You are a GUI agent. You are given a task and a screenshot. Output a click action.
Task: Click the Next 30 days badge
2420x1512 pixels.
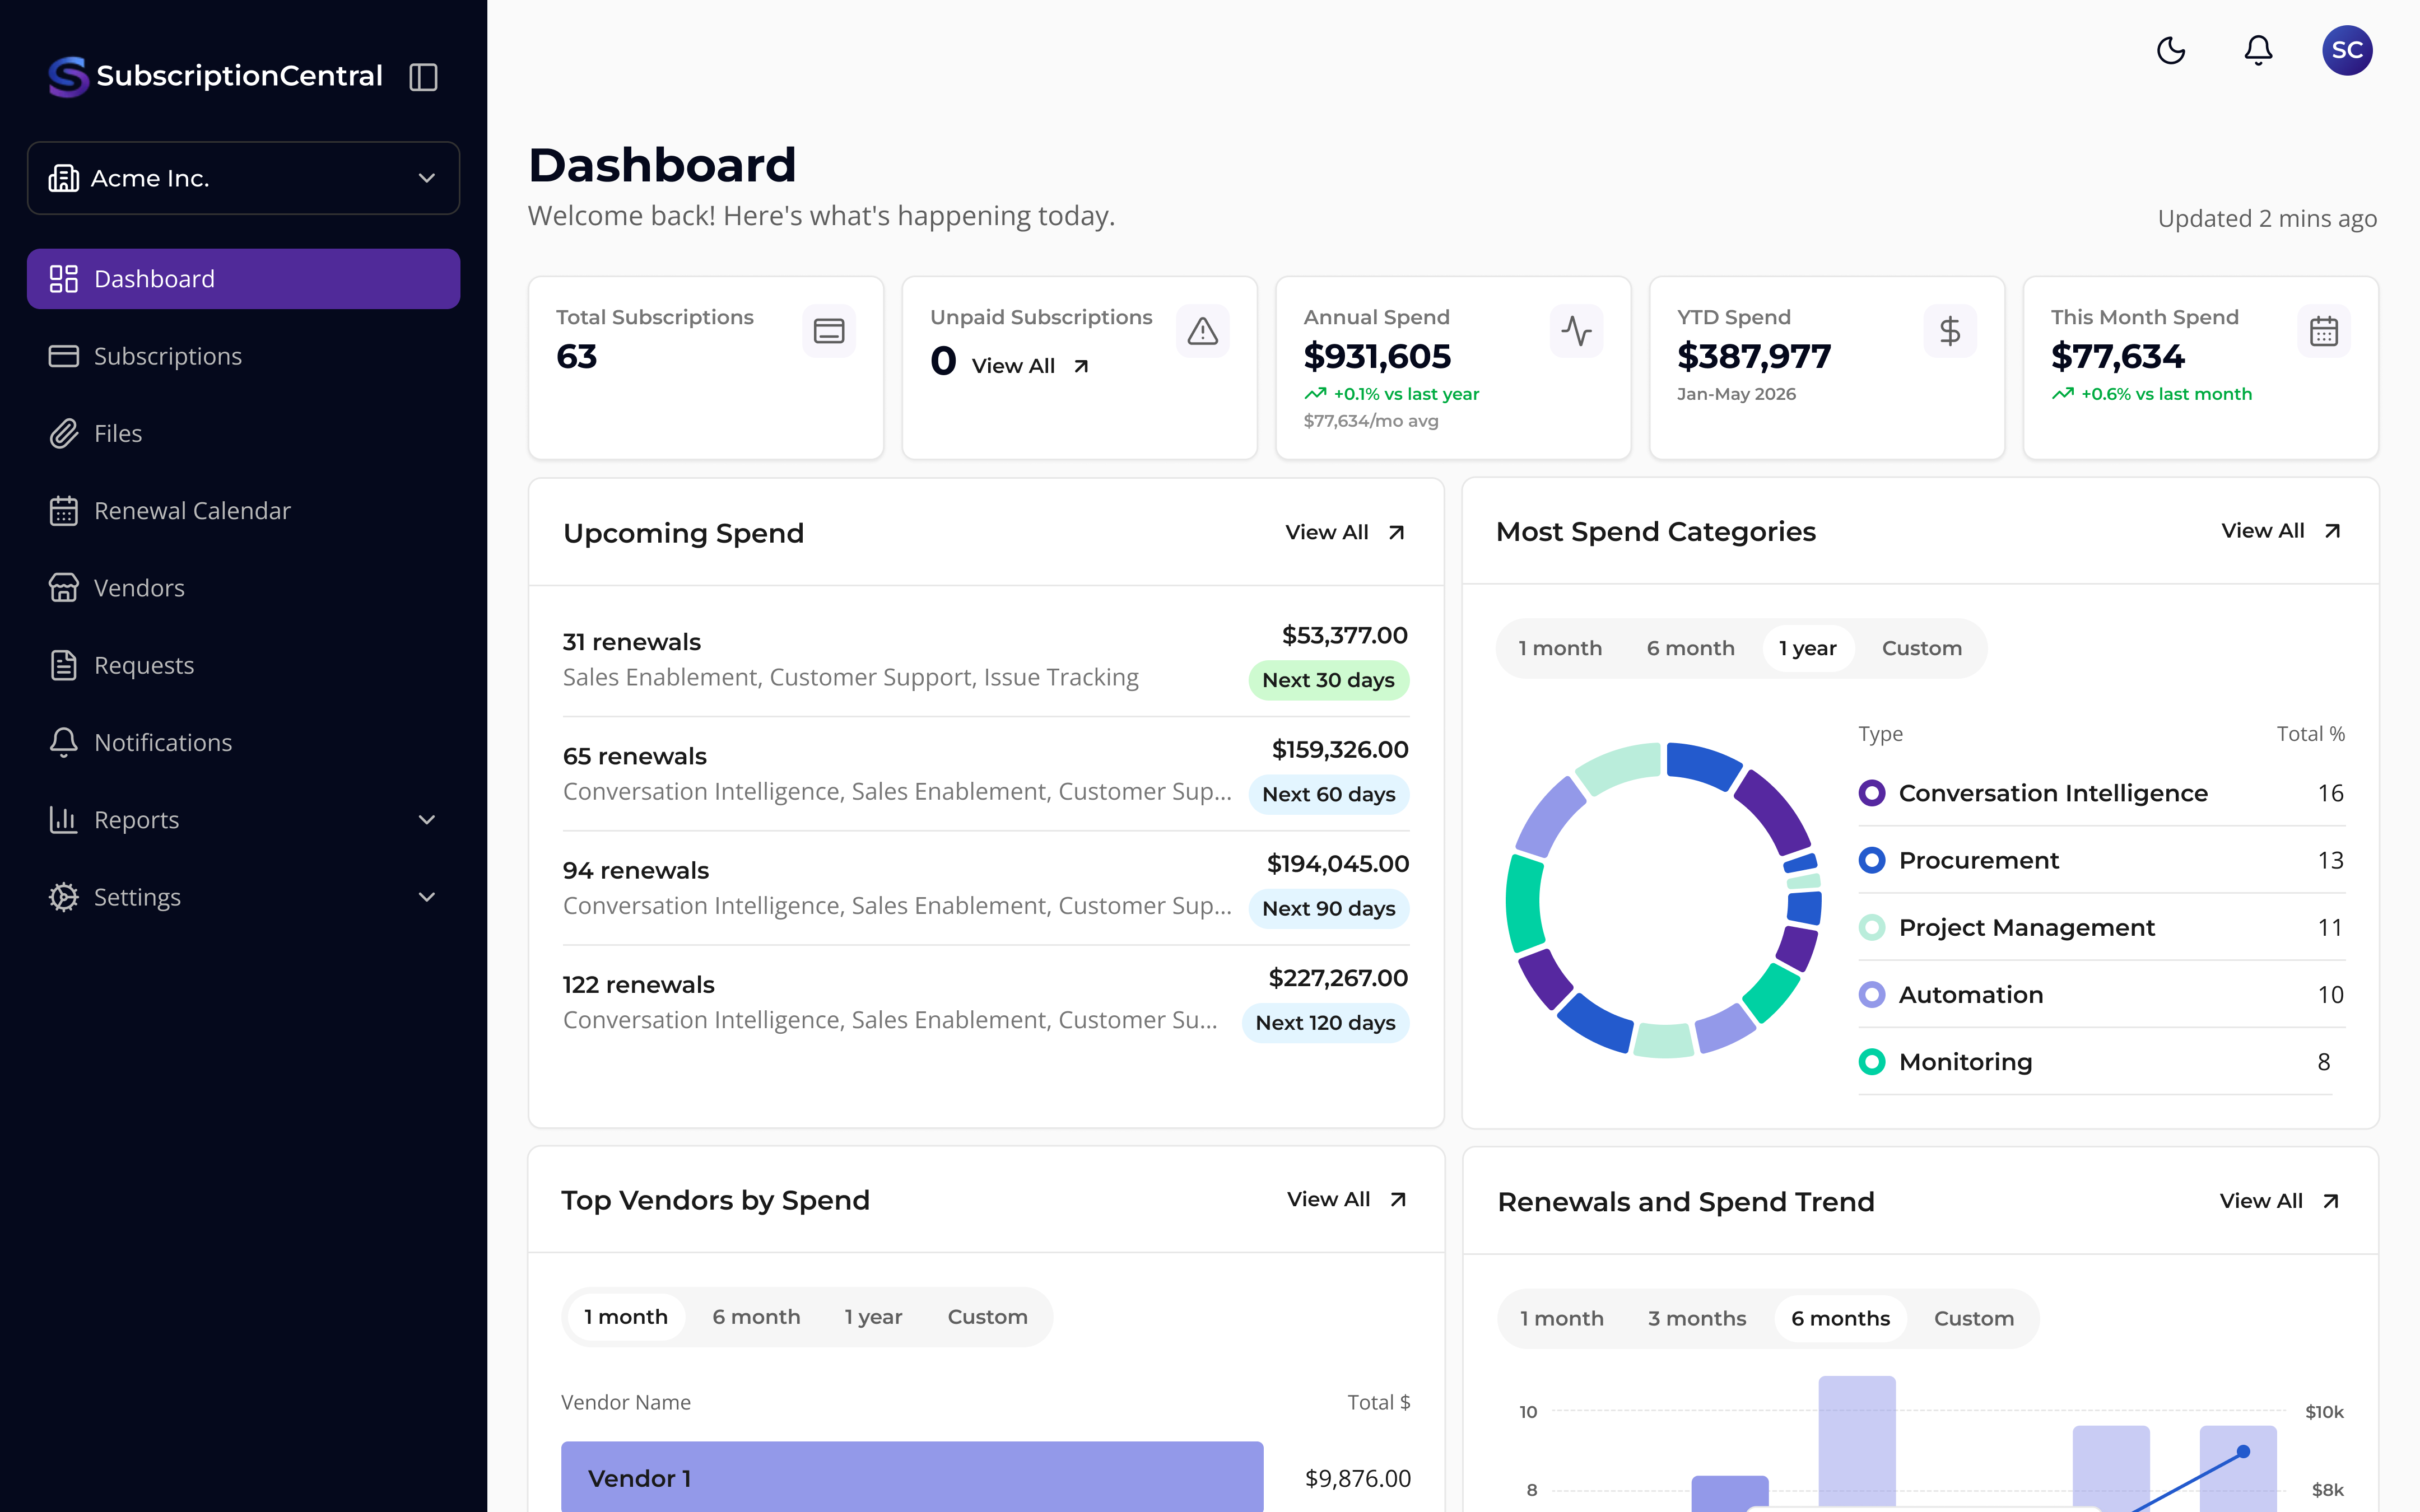(1328, 680)
